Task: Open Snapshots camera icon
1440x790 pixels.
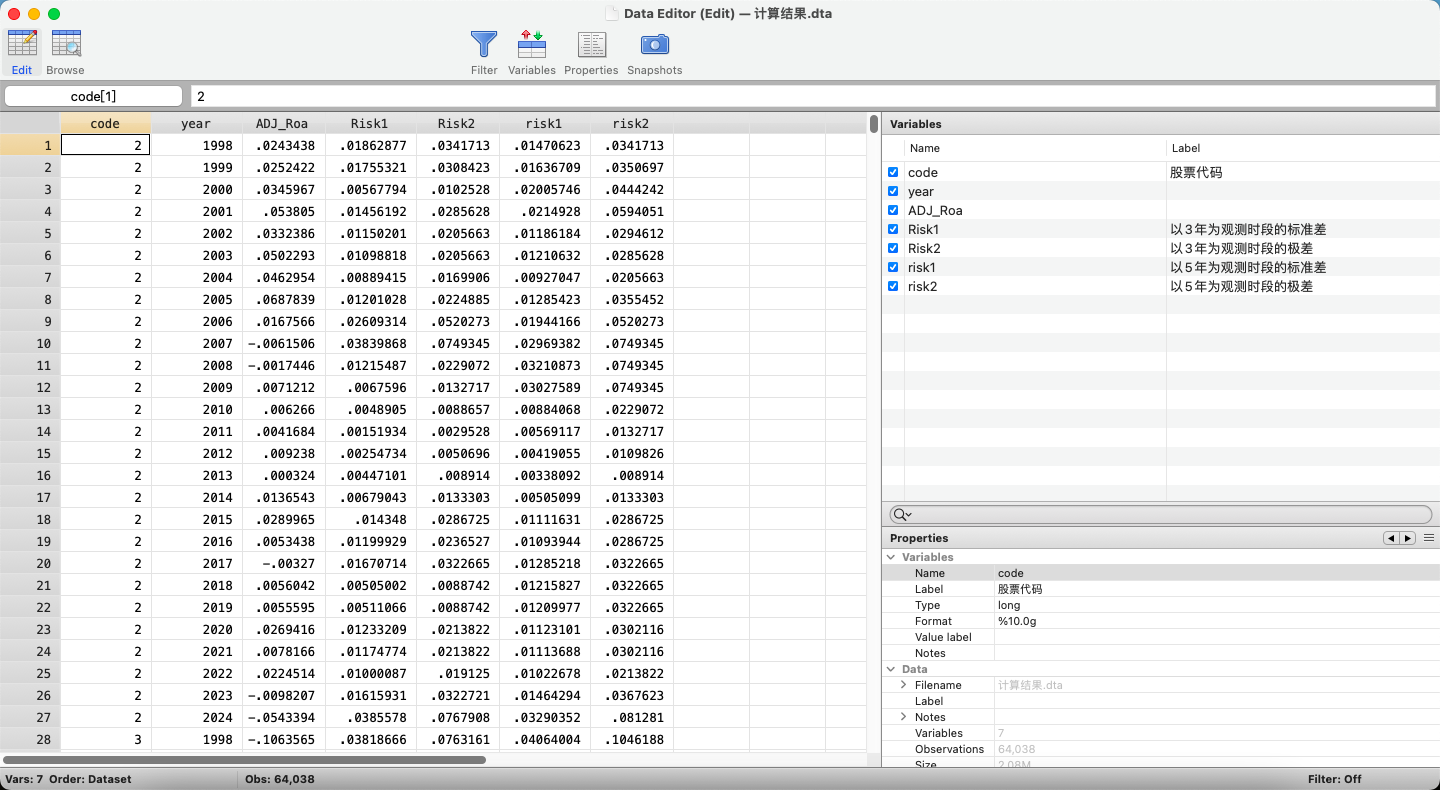Action: point(654,45)
